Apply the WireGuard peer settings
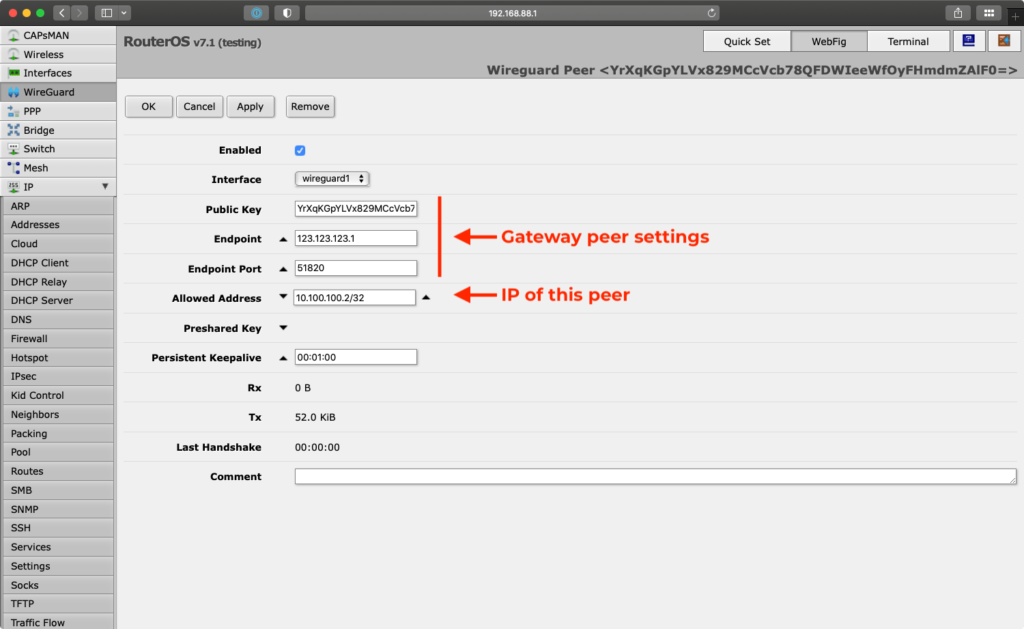 [x=250, y=106]
